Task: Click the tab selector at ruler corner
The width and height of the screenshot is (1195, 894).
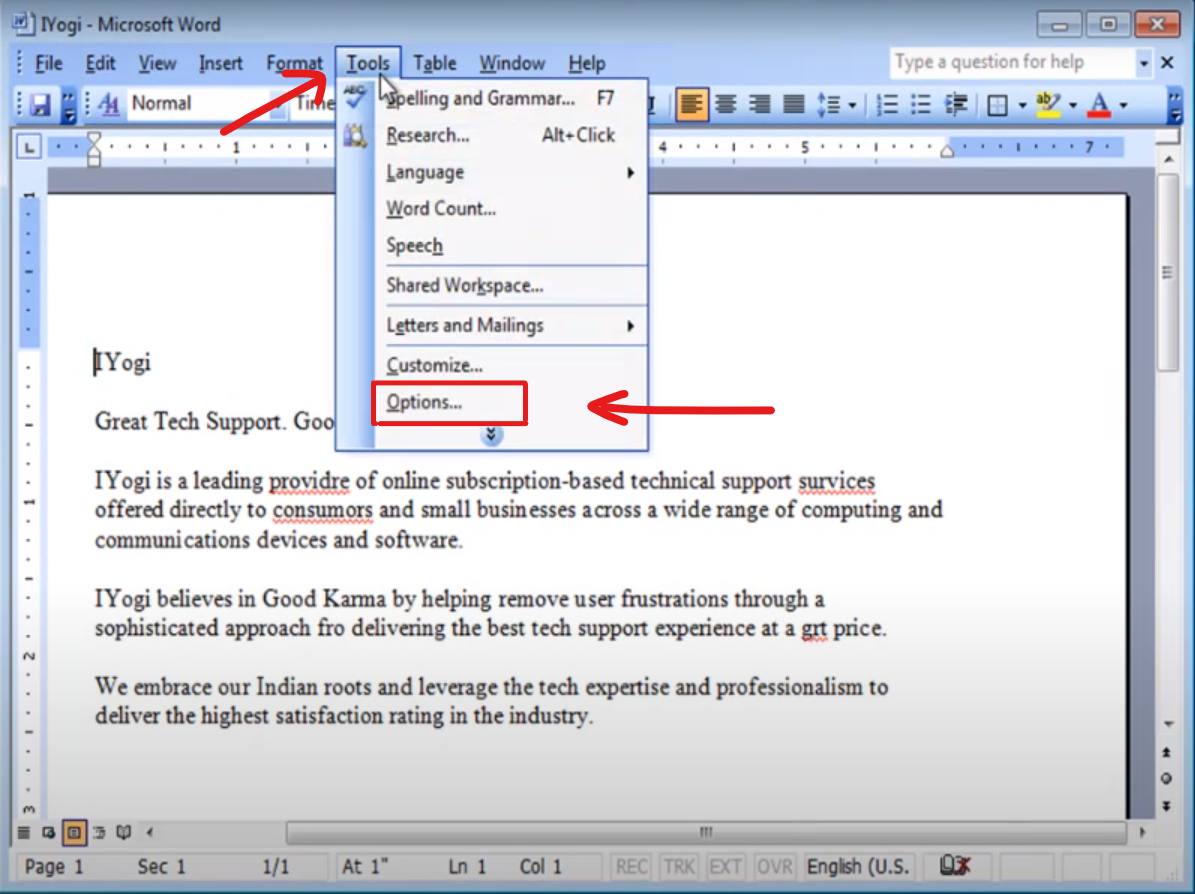Action: point(29,146)
